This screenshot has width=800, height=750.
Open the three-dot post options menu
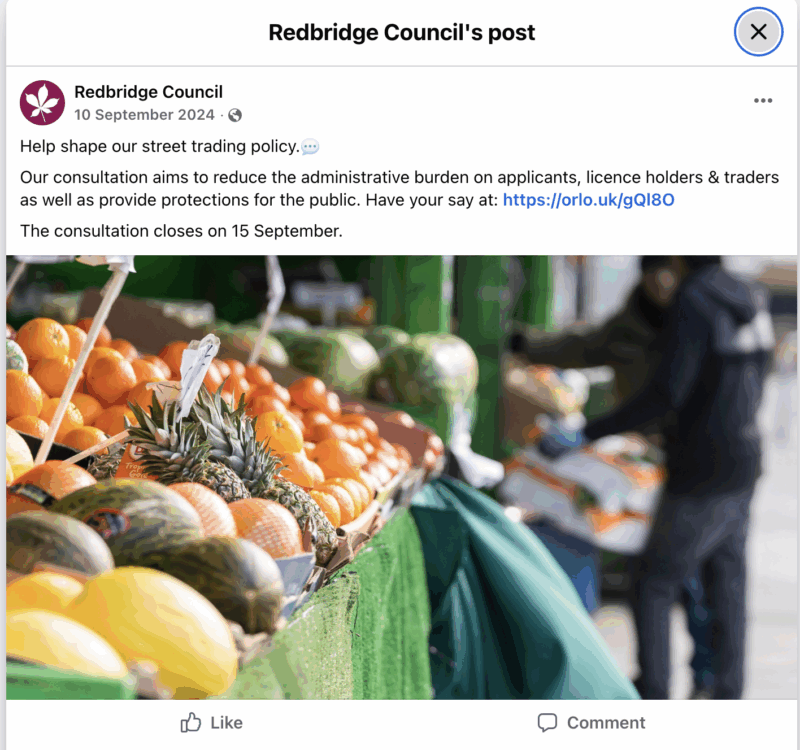coord(763,101)
